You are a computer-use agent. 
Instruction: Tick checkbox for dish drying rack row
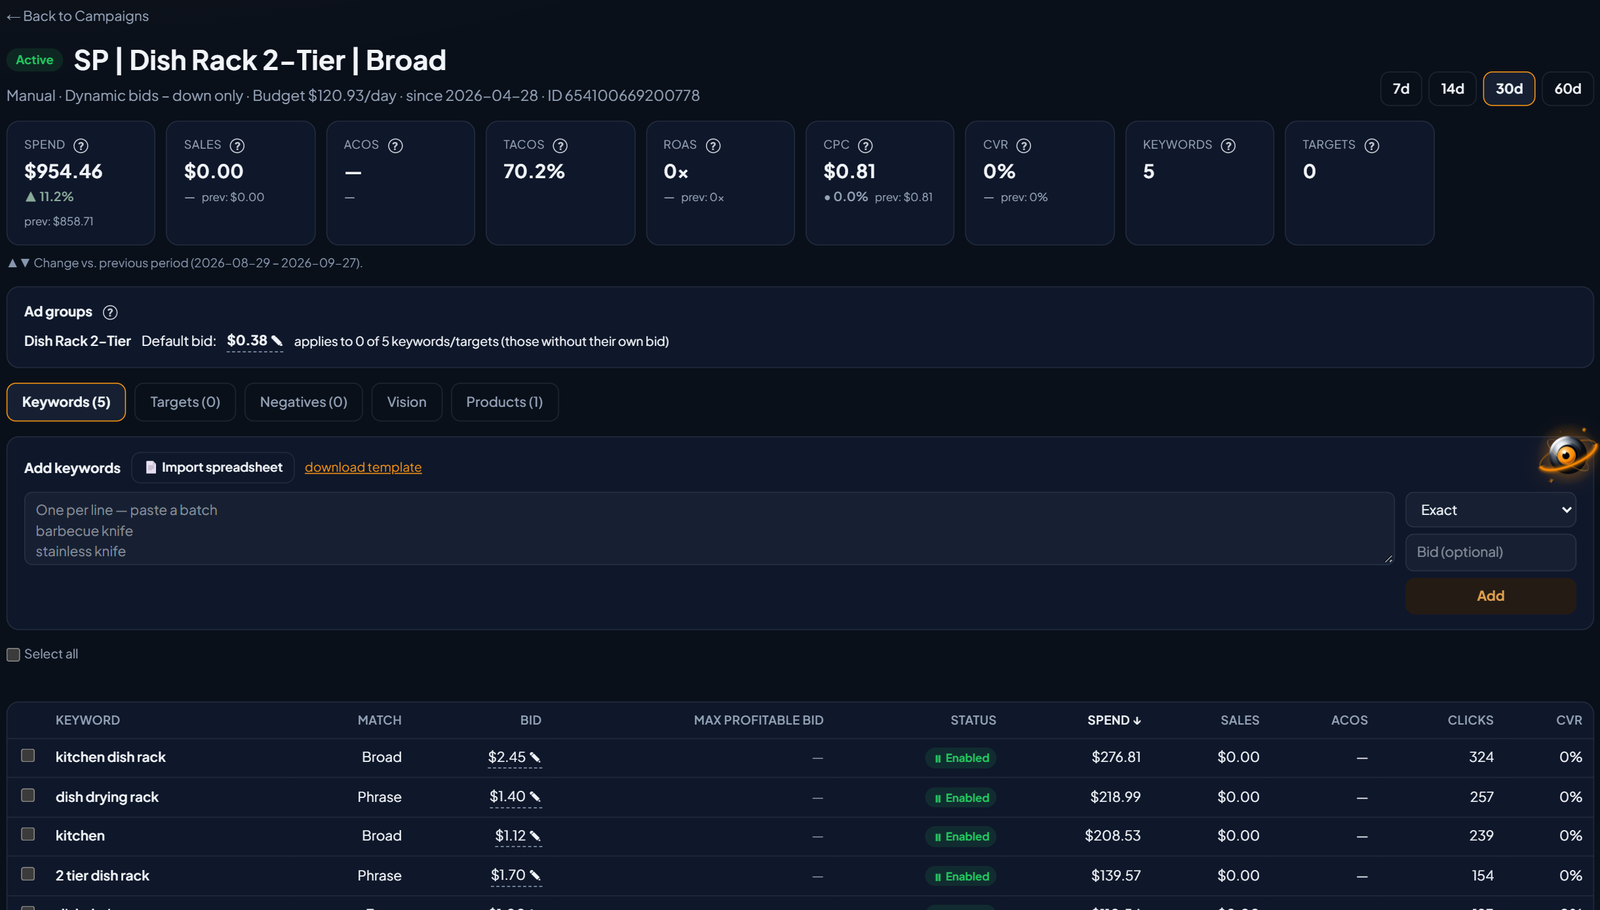click(28, 796)
